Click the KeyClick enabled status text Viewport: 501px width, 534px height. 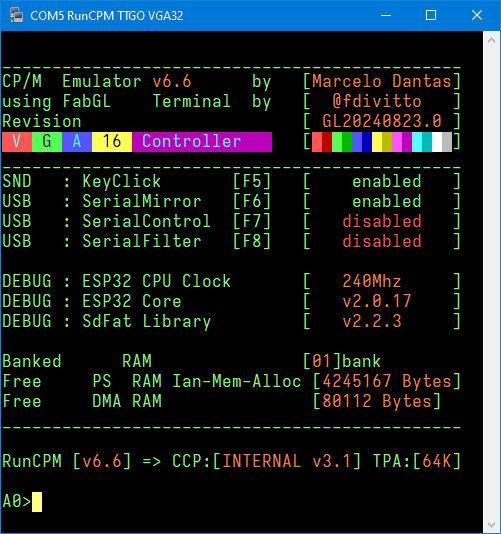pos(387,182)
